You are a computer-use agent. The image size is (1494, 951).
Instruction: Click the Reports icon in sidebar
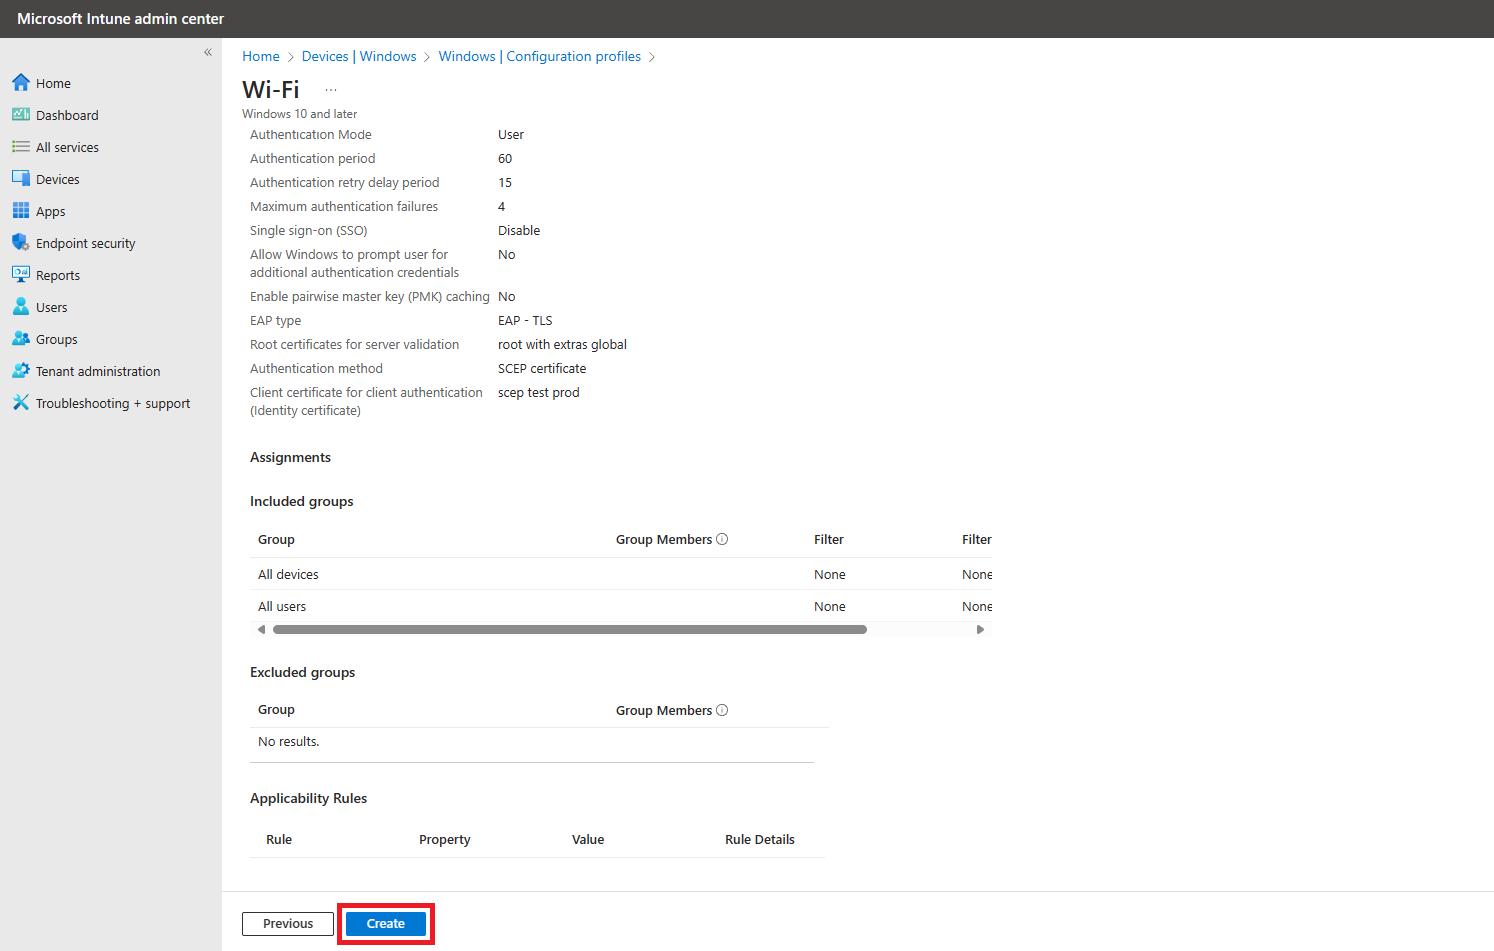pyautogui.click(x=21, y=274)
